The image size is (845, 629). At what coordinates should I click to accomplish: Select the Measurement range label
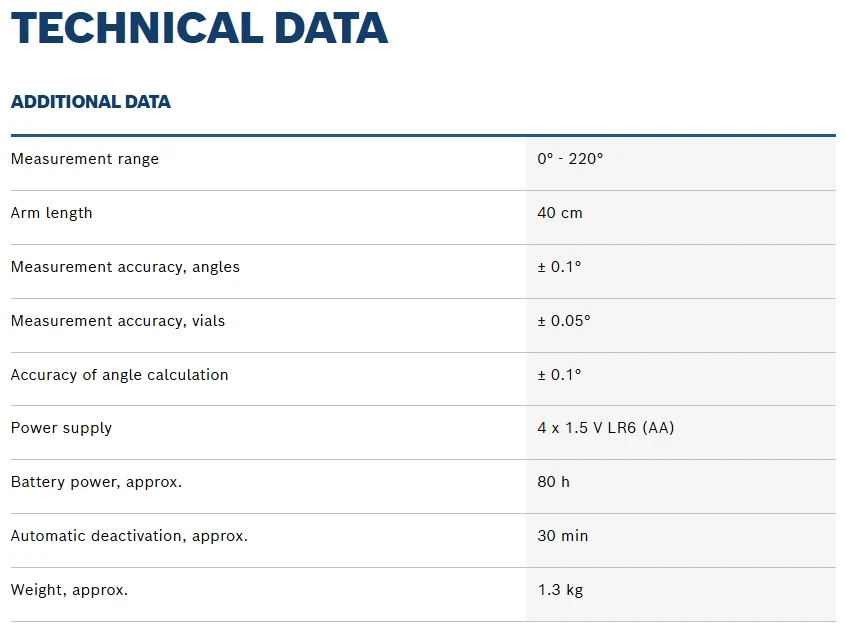tap(85, 159)
